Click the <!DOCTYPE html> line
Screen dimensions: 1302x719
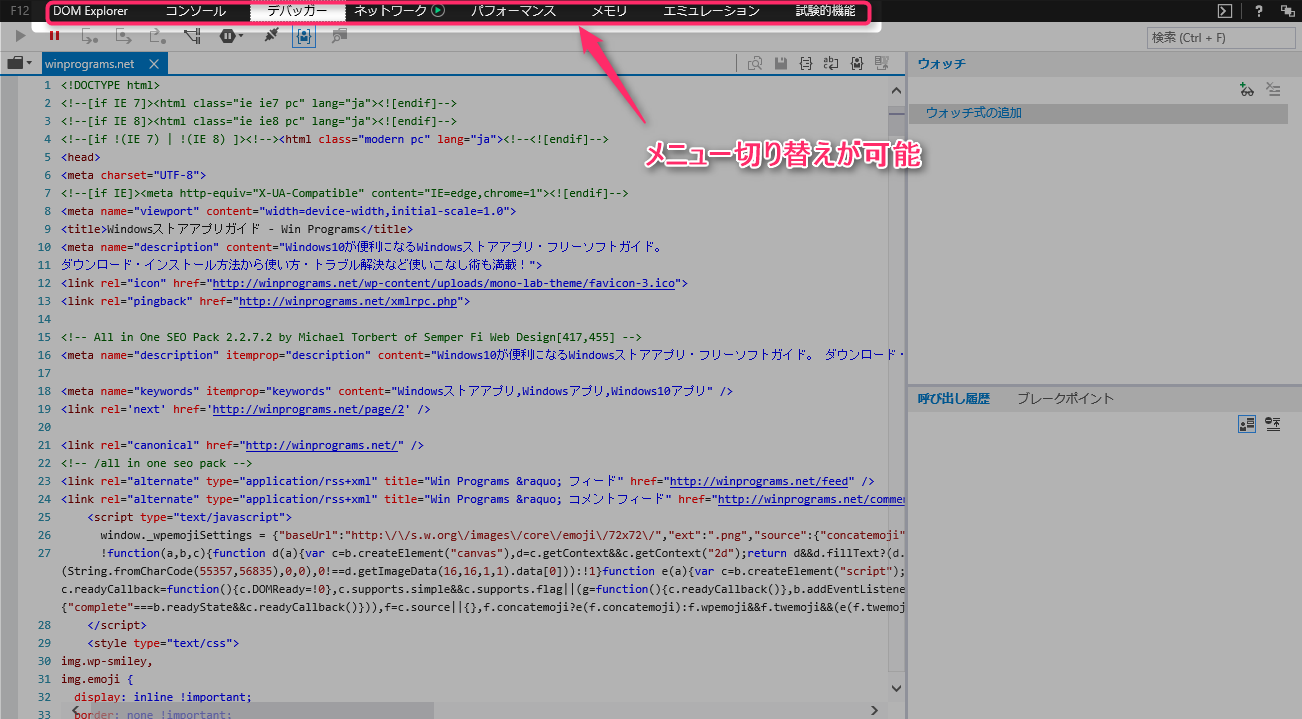coord(110,85)
